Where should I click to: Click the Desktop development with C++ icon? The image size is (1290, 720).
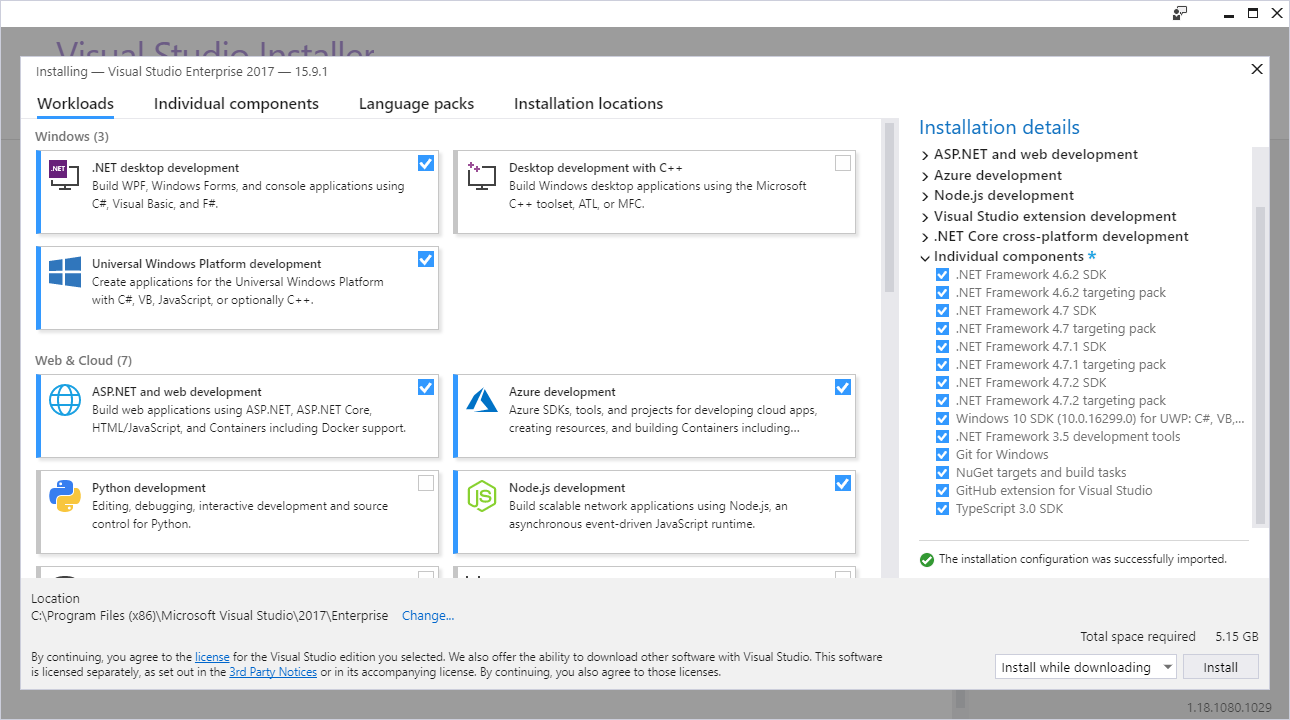coord(481,175)
